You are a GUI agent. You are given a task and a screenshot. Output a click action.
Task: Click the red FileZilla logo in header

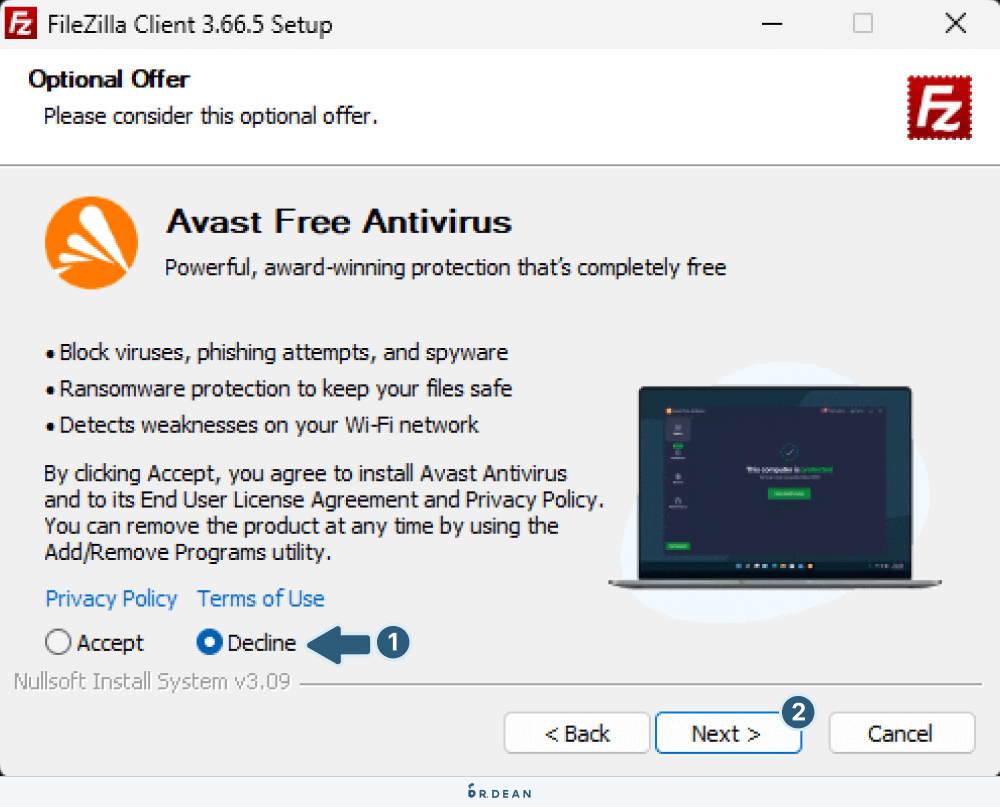(939, 107)
